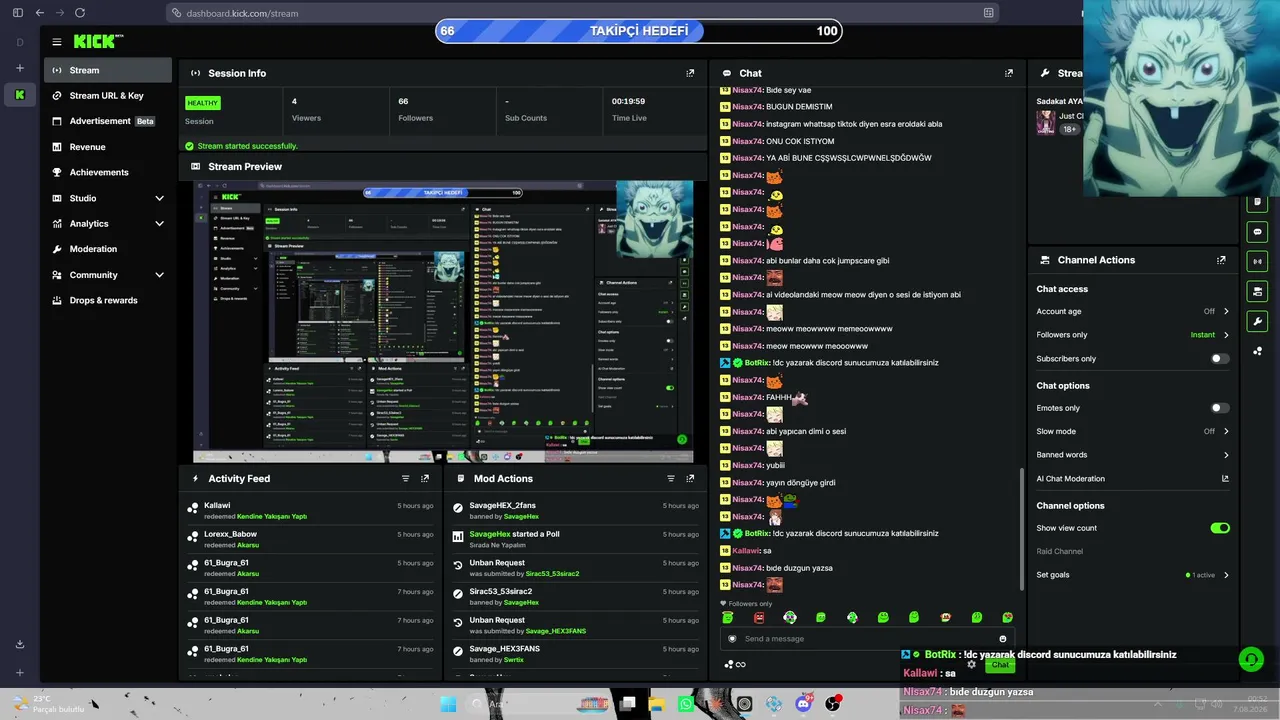
Task: Click the TAKİPÇİ HEDEFİ follower goal bar
Action: pos(639,31)
